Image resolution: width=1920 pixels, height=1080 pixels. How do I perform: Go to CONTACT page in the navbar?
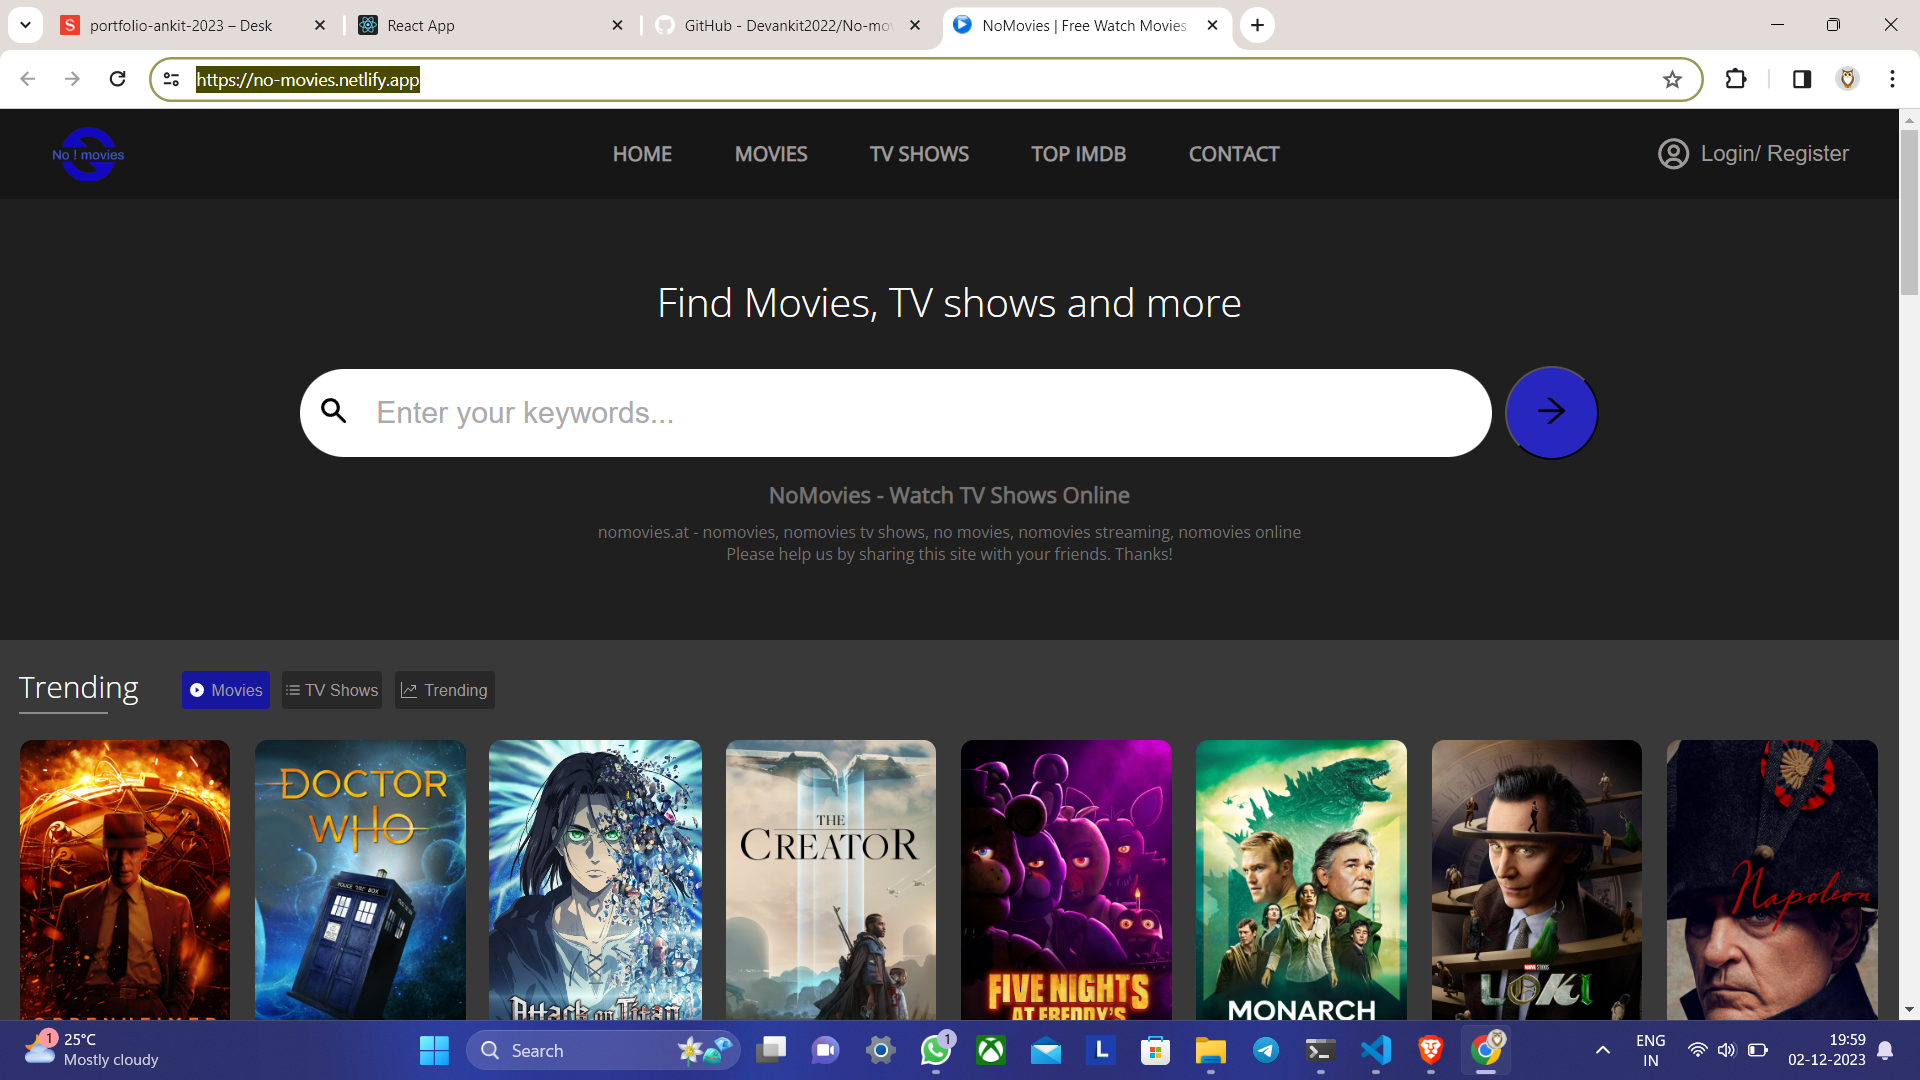coord(1233,154)
